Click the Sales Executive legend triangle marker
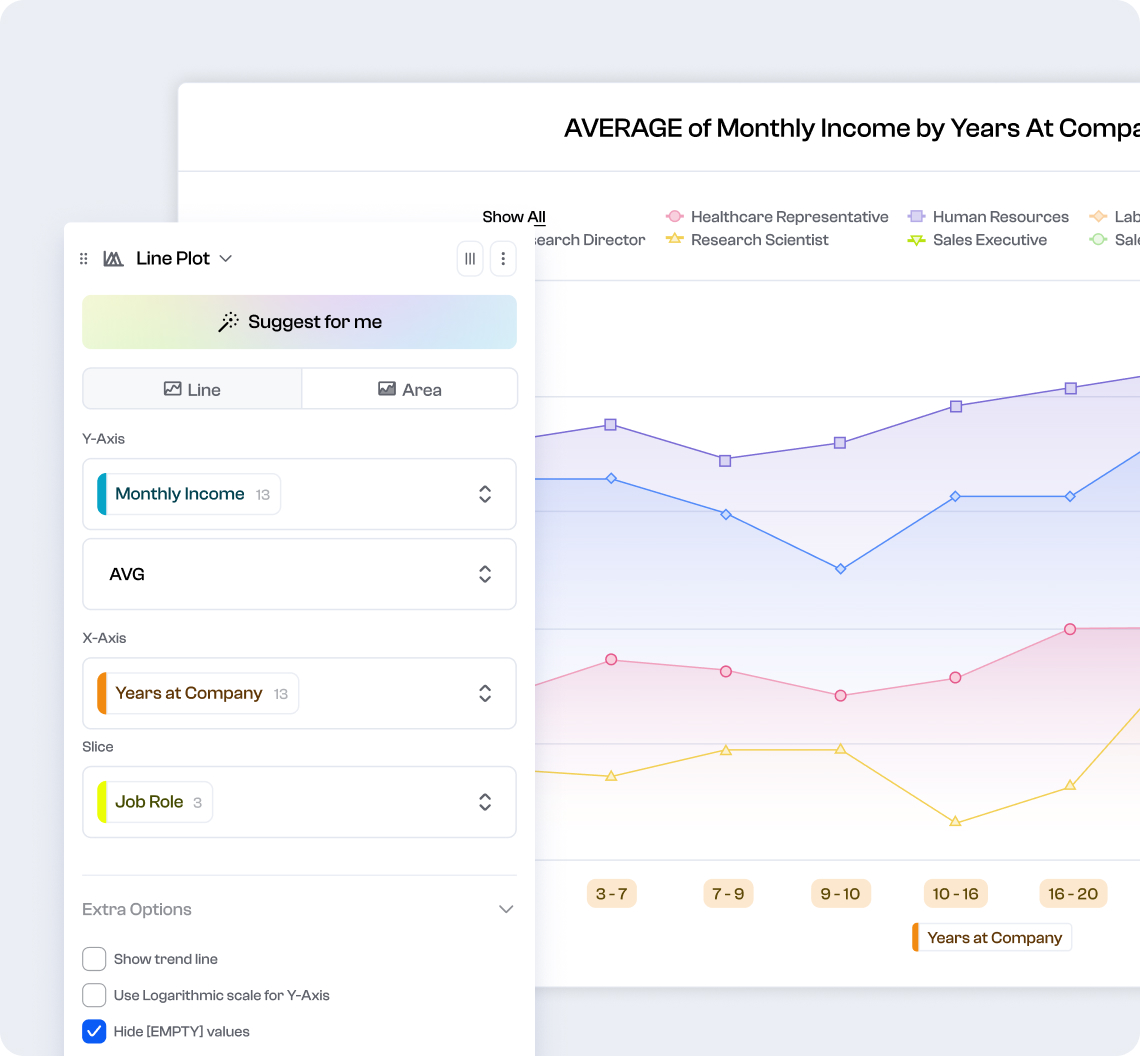This screenshot has width=1140, height=1056. click(x=917, y=240)
